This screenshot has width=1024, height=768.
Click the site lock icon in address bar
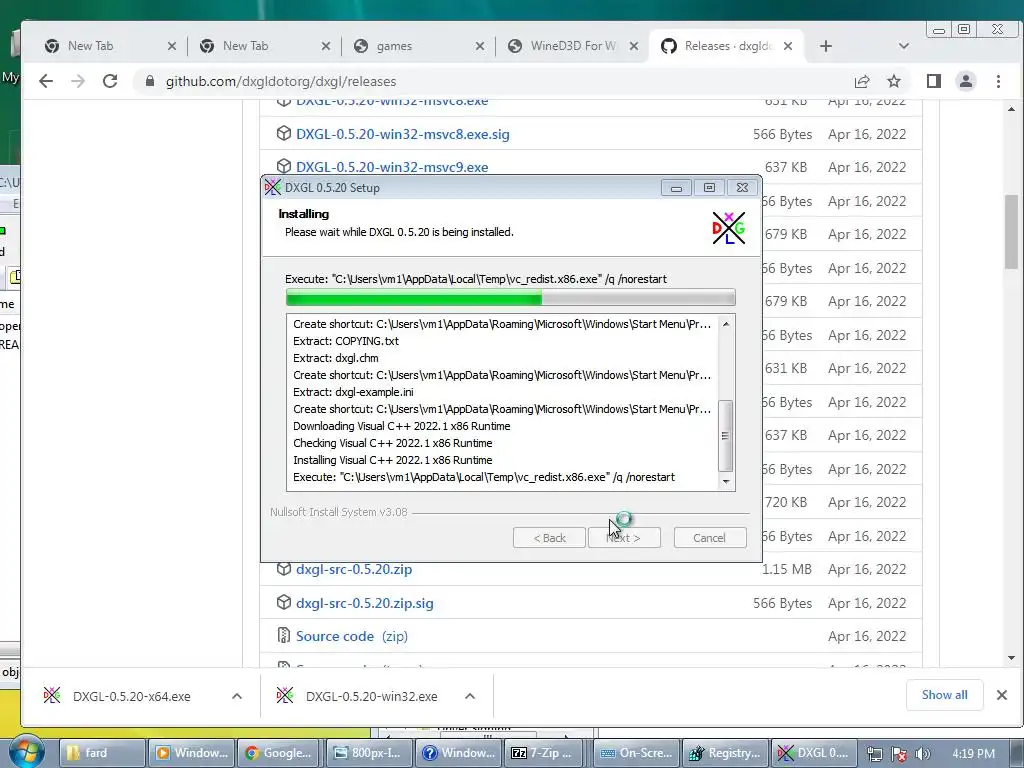(x=150, y=81)
